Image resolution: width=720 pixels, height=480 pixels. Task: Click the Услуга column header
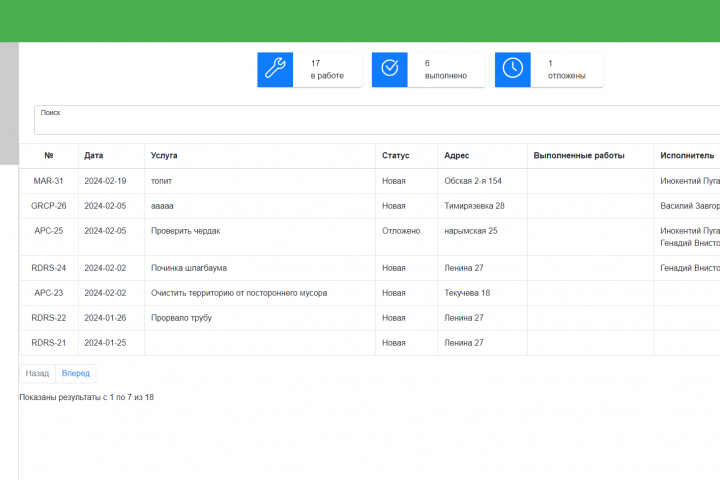[164, 156]
